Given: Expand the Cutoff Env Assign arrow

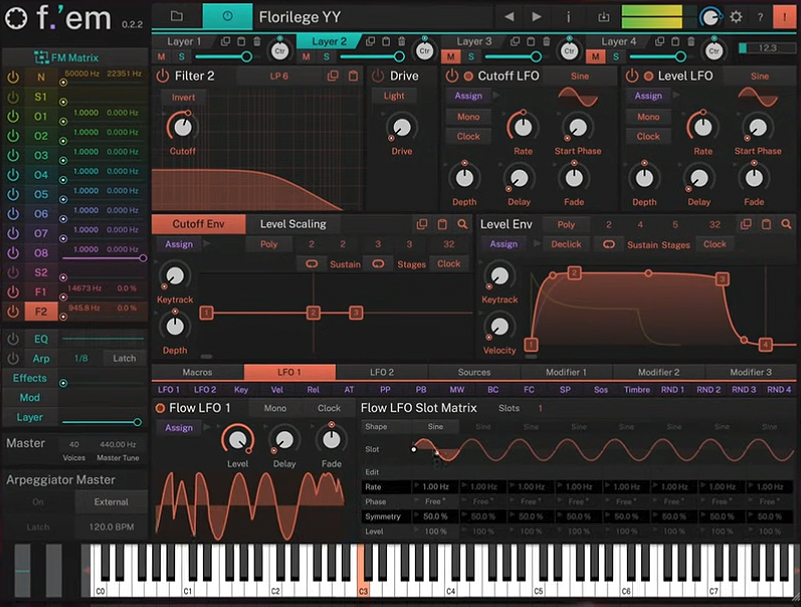Looking at the screenshot, I should [x=207, y=244].
